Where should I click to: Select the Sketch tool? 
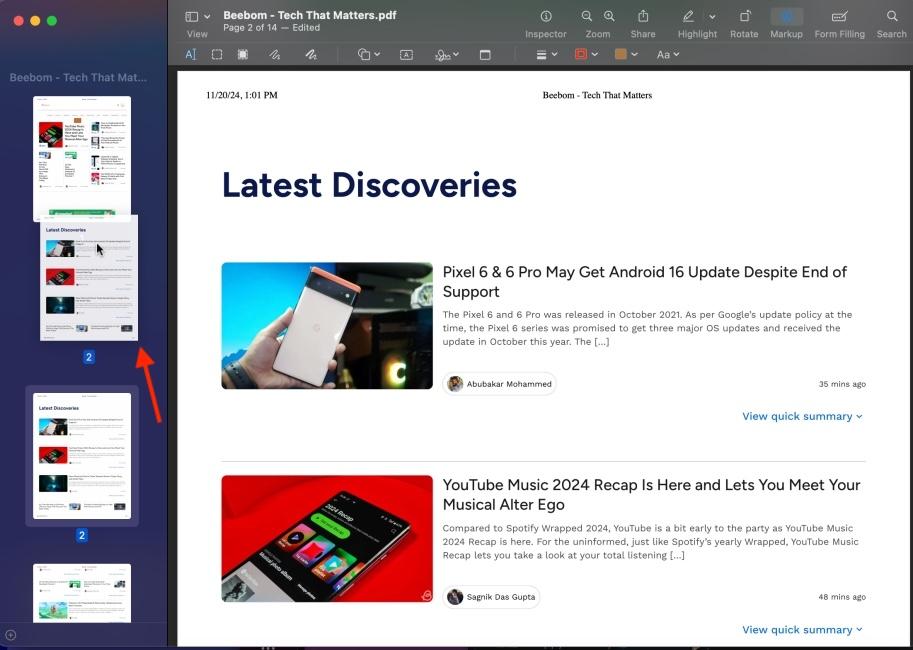click(275, 54)
